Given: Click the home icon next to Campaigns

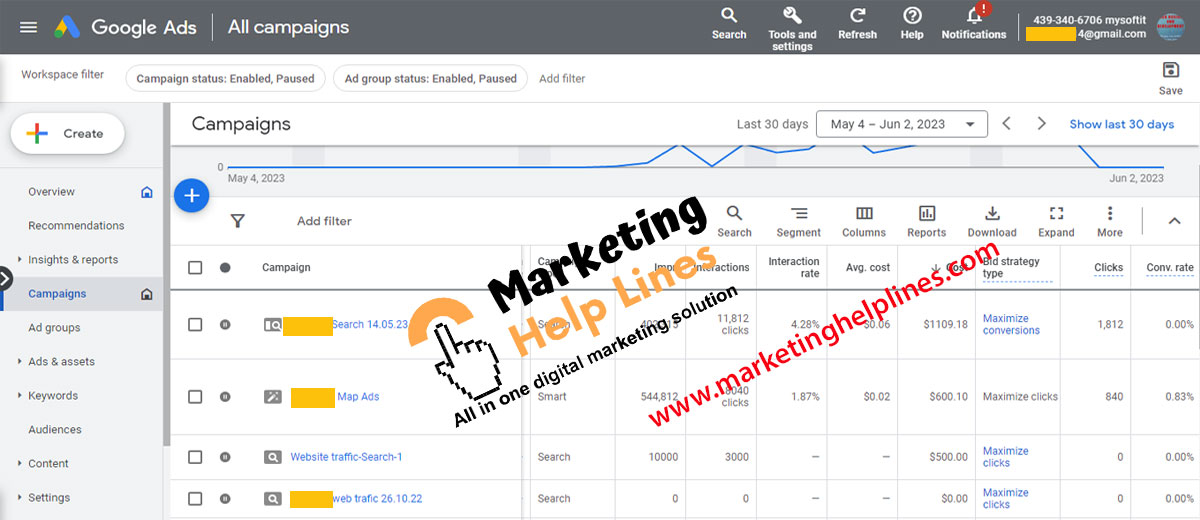Looking at the screenshot, I should pos(147,294).
